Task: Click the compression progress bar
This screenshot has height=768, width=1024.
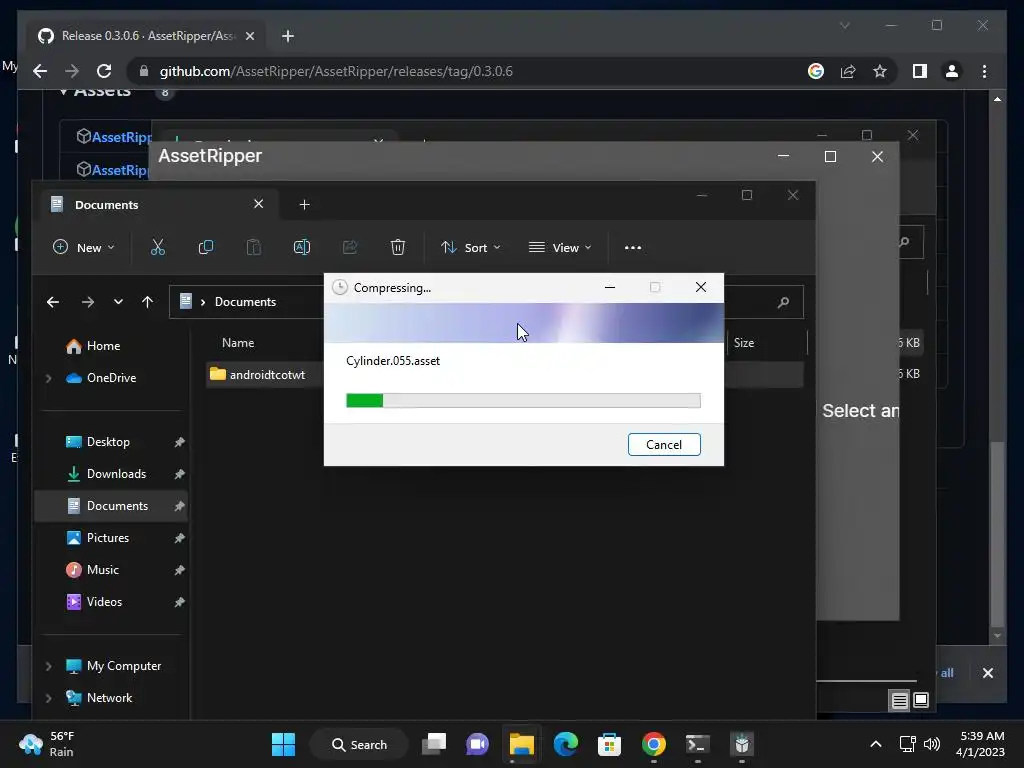Action: tap(523, 400)
